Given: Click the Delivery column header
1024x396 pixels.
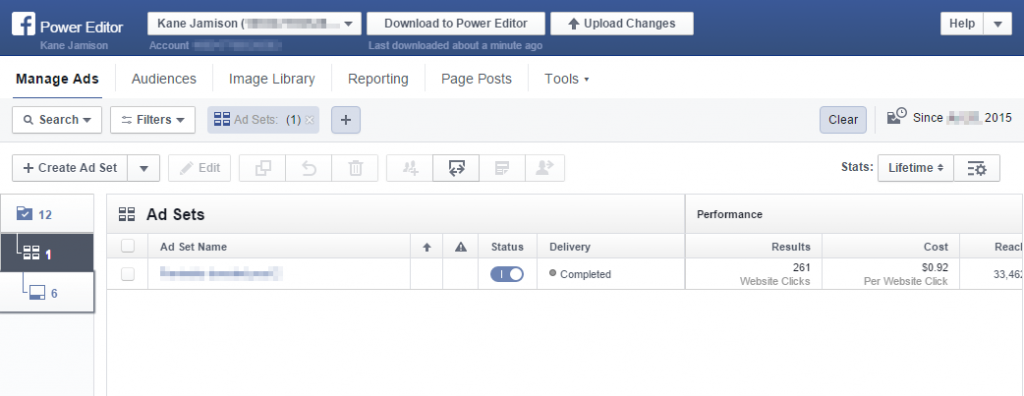Looking at the screenshot, I should pos(569,247).
